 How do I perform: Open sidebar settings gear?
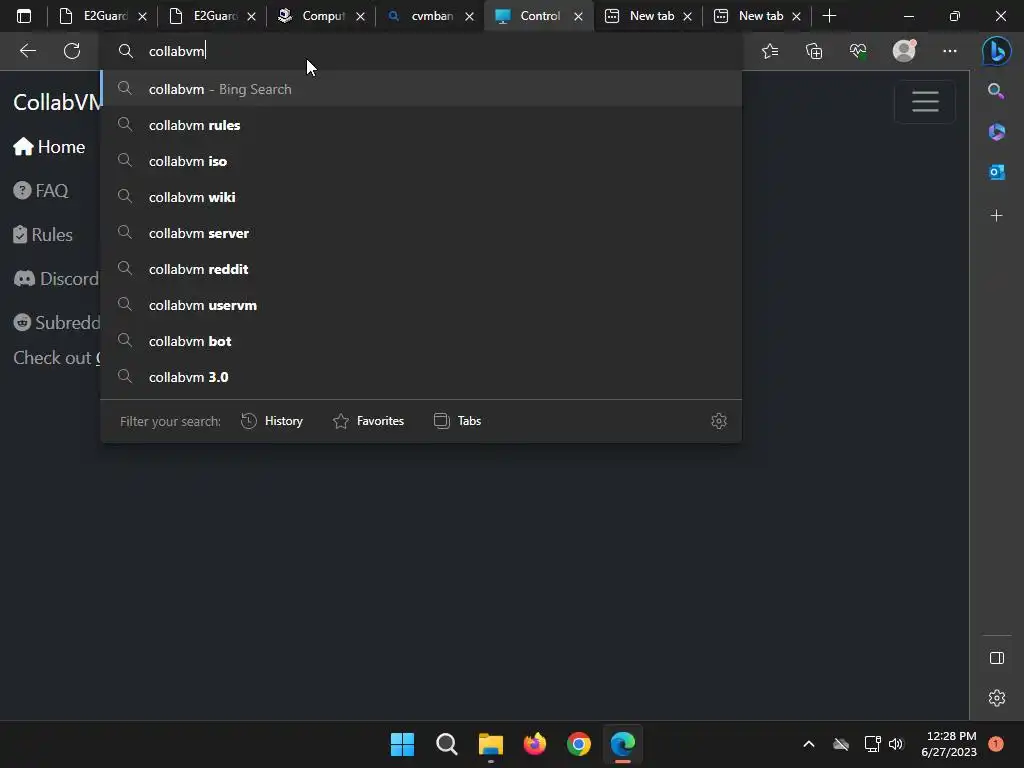[997, 698]
